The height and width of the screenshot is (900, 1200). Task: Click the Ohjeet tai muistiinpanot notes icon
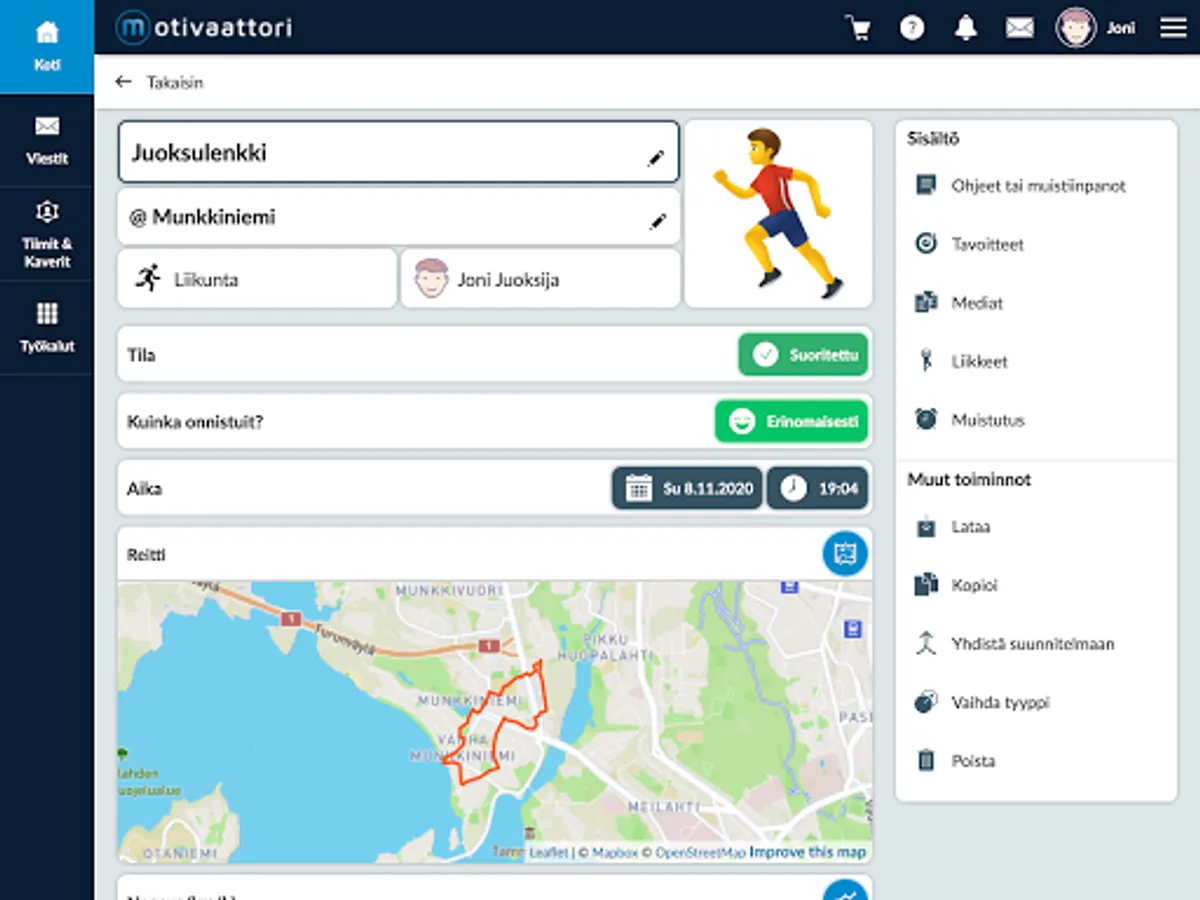click(926, 185)
